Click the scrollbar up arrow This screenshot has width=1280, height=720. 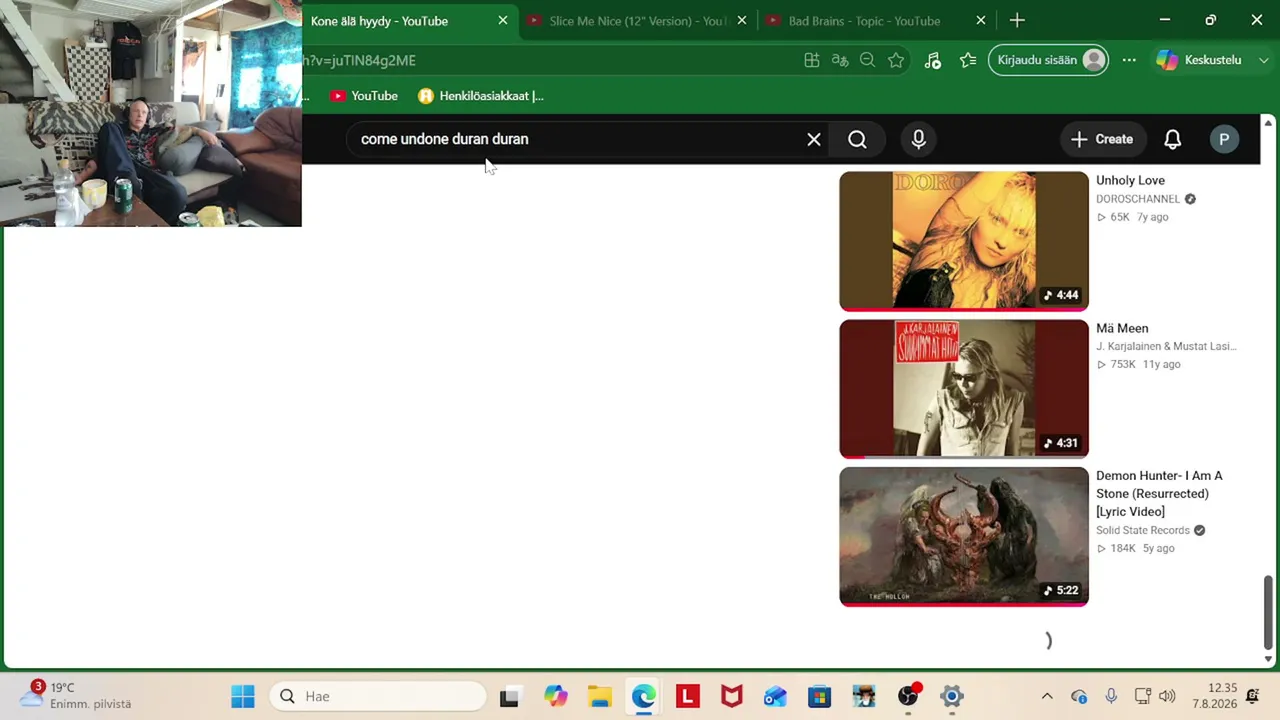click(x=1268, y=122)
